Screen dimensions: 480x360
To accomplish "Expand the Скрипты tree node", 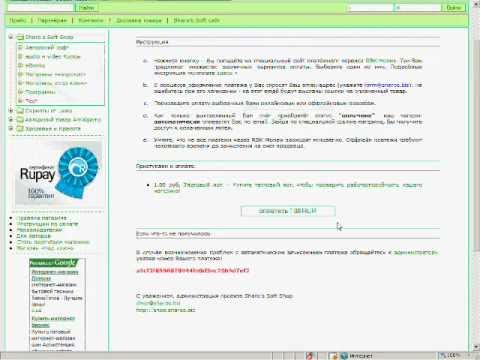I will point(11,110).
